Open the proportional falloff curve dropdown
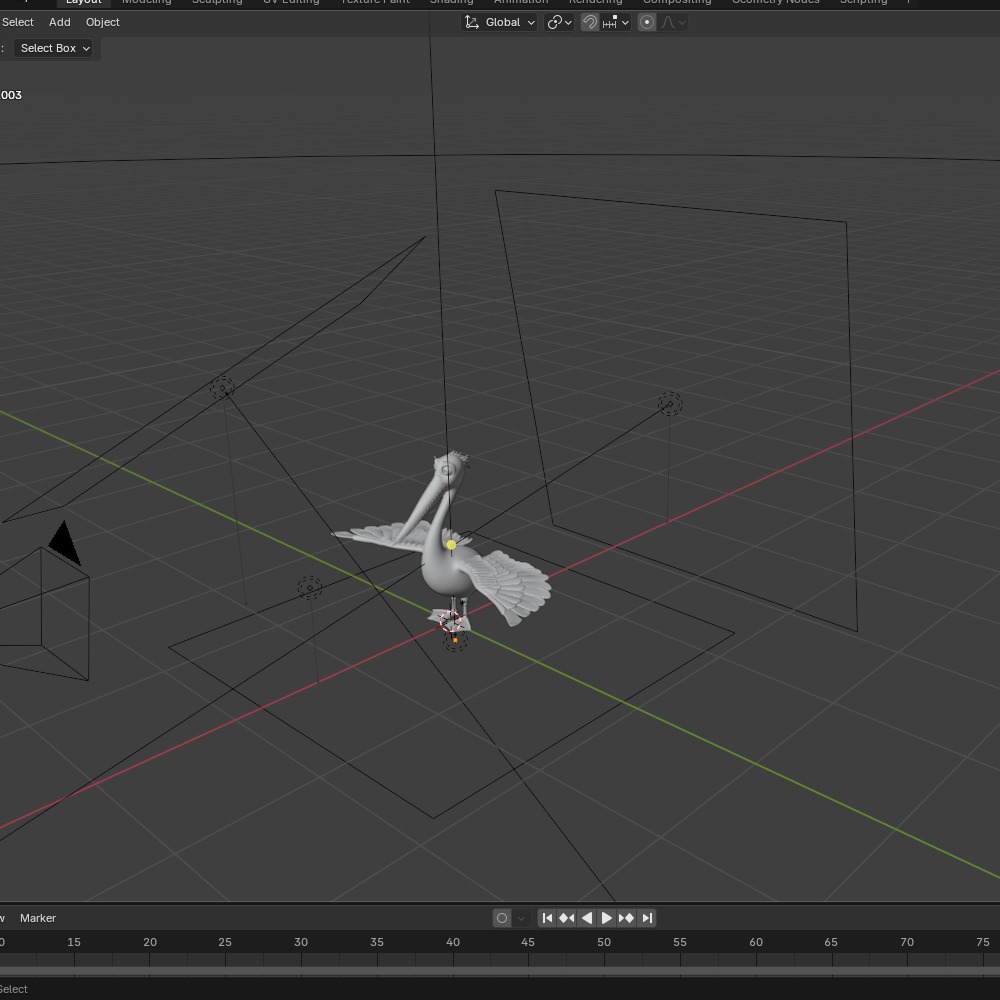The height and width of the screenshot is (1000, 1000). point(673,22)
